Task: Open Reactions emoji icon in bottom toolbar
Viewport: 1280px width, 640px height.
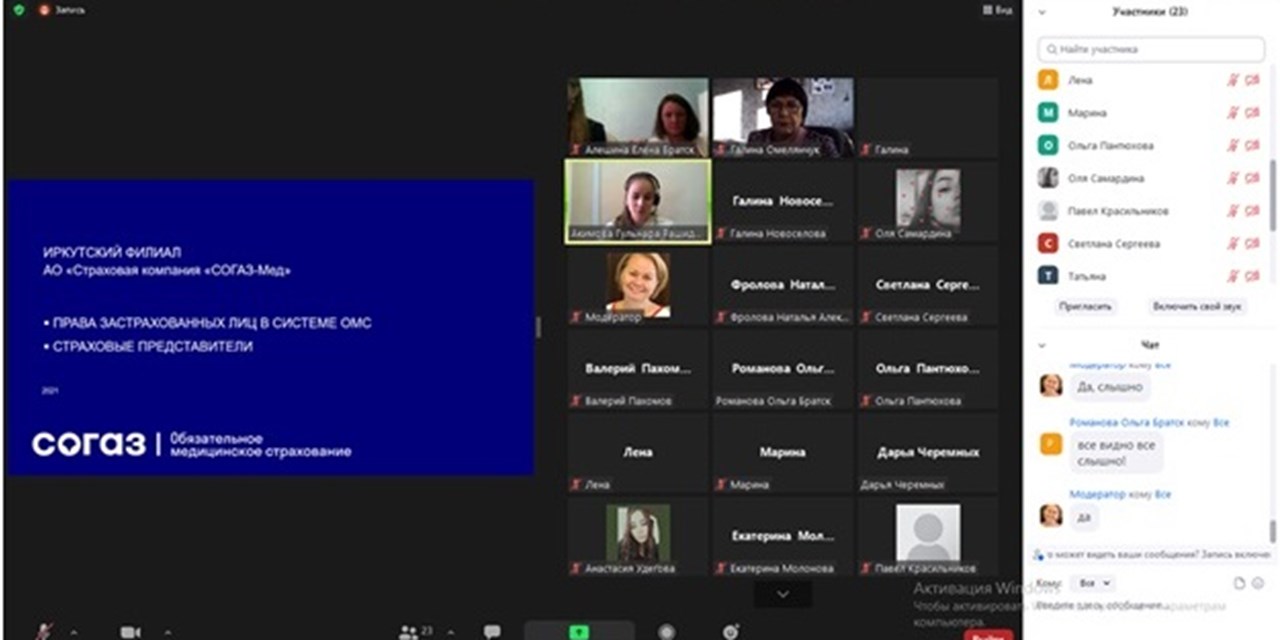Action: (731, 632)
